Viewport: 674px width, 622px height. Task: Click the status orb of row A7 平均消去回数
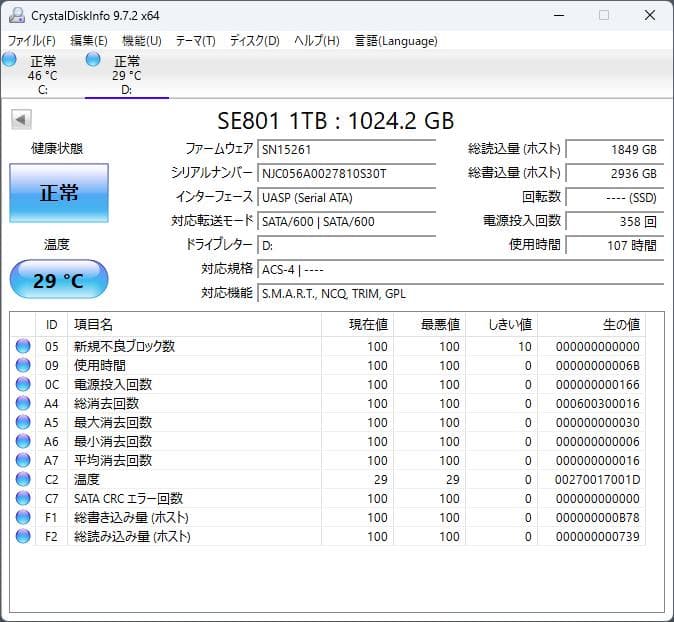click(23, 460)
